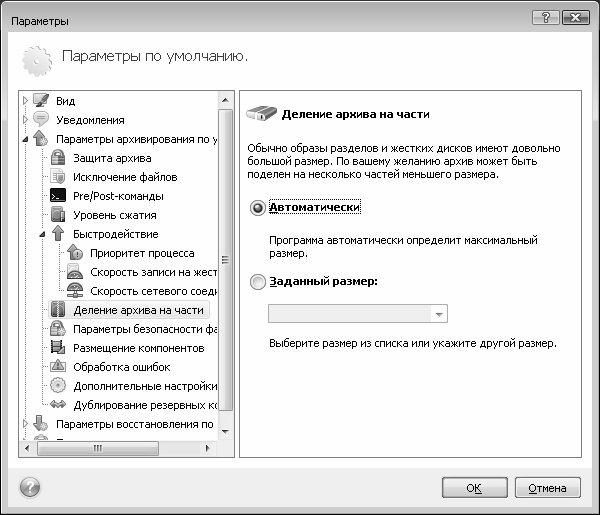600x515 pixels.
Task: Click the Отмена button
Action: [548, 488]
